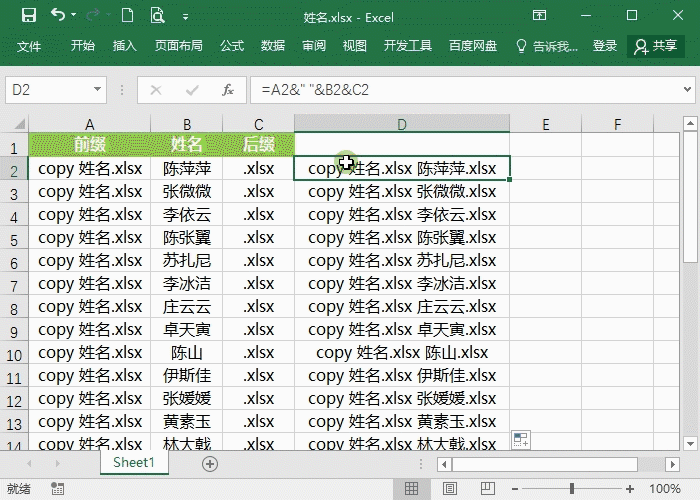Switch to Page Break Preview icon
This screenshot has width=700, height=500.
(x=488, y=488)
